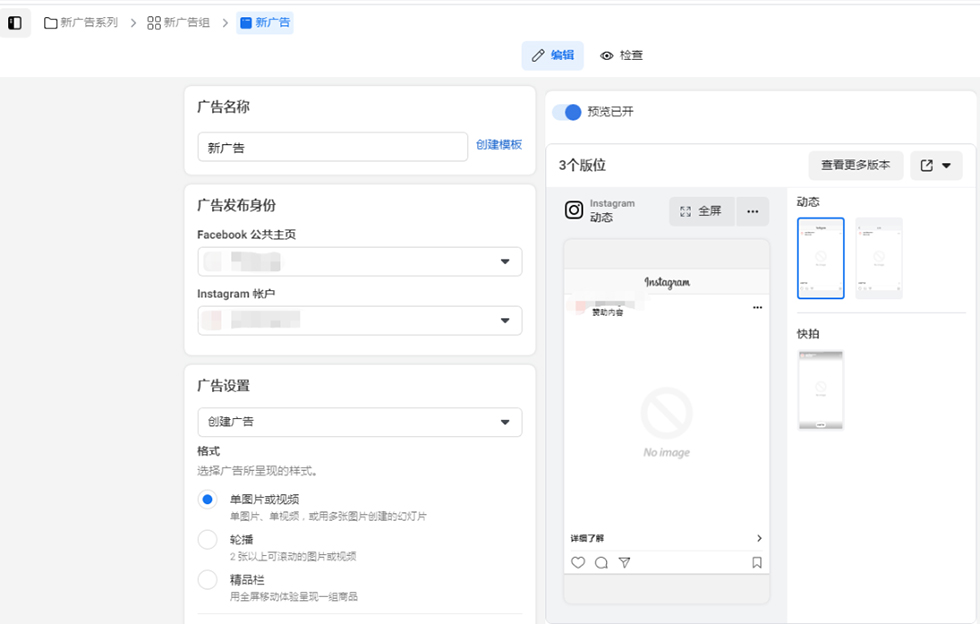Image resolution: width=980 pixels, height=624 pixels.
Task: Click the heart like icon in preview
Action: coord(578,563)
